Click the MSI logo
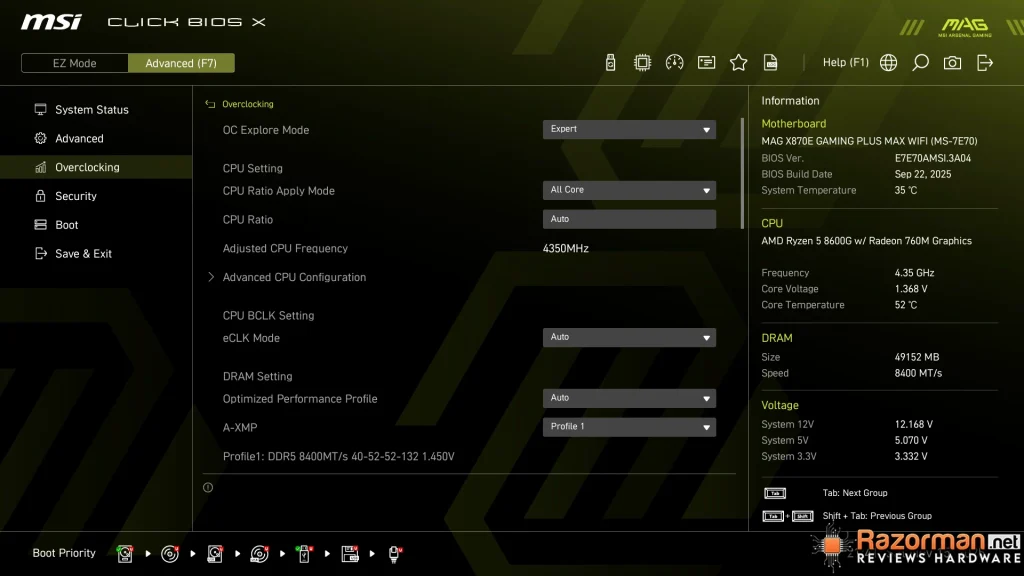This screenshot has width=1024, height=576. [51, 22]
